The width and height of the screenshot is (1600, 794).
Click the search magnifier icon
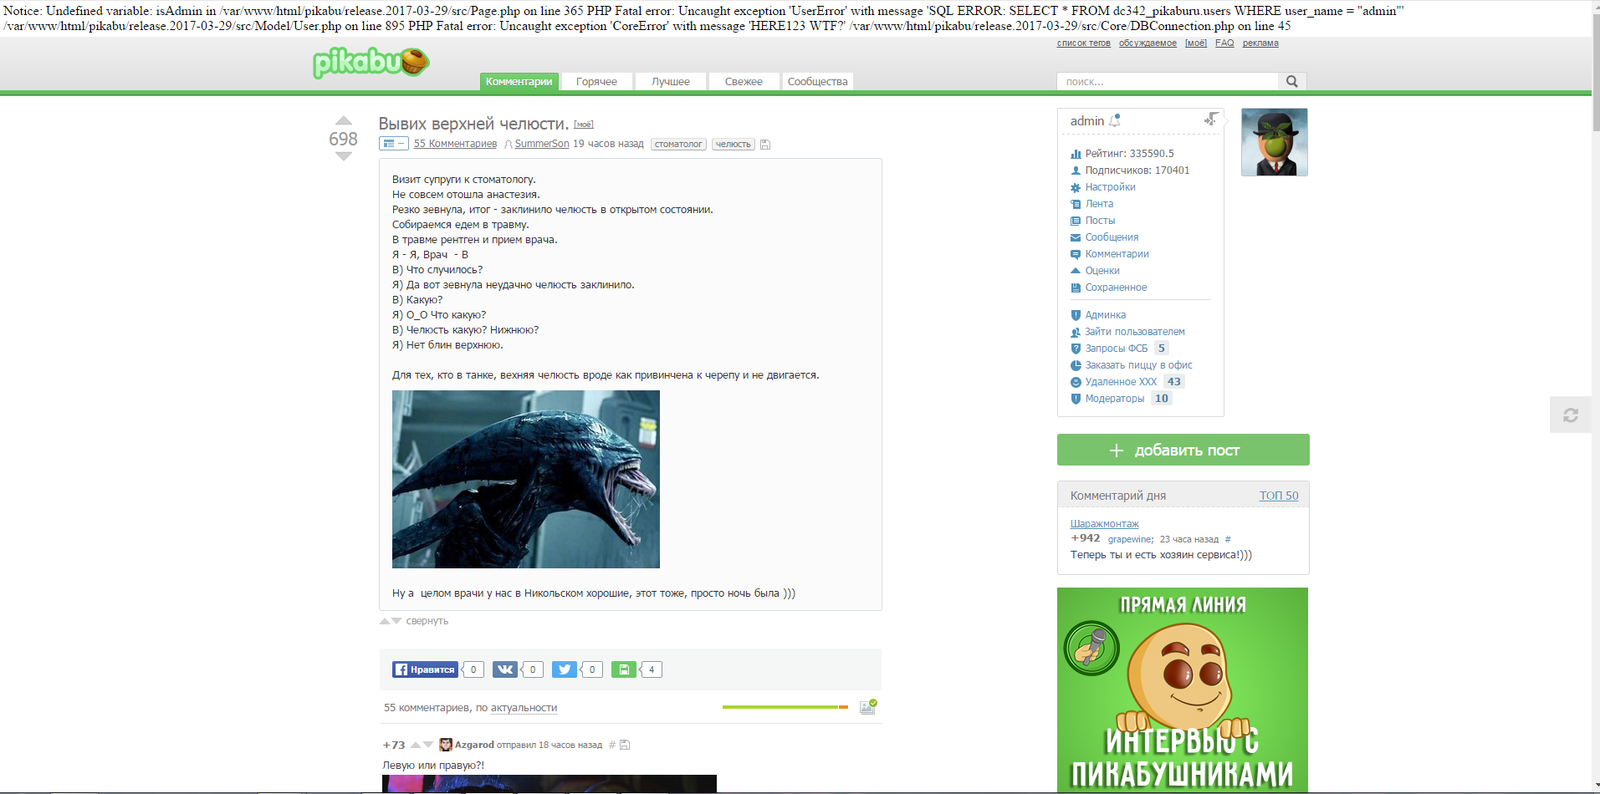1292,82
